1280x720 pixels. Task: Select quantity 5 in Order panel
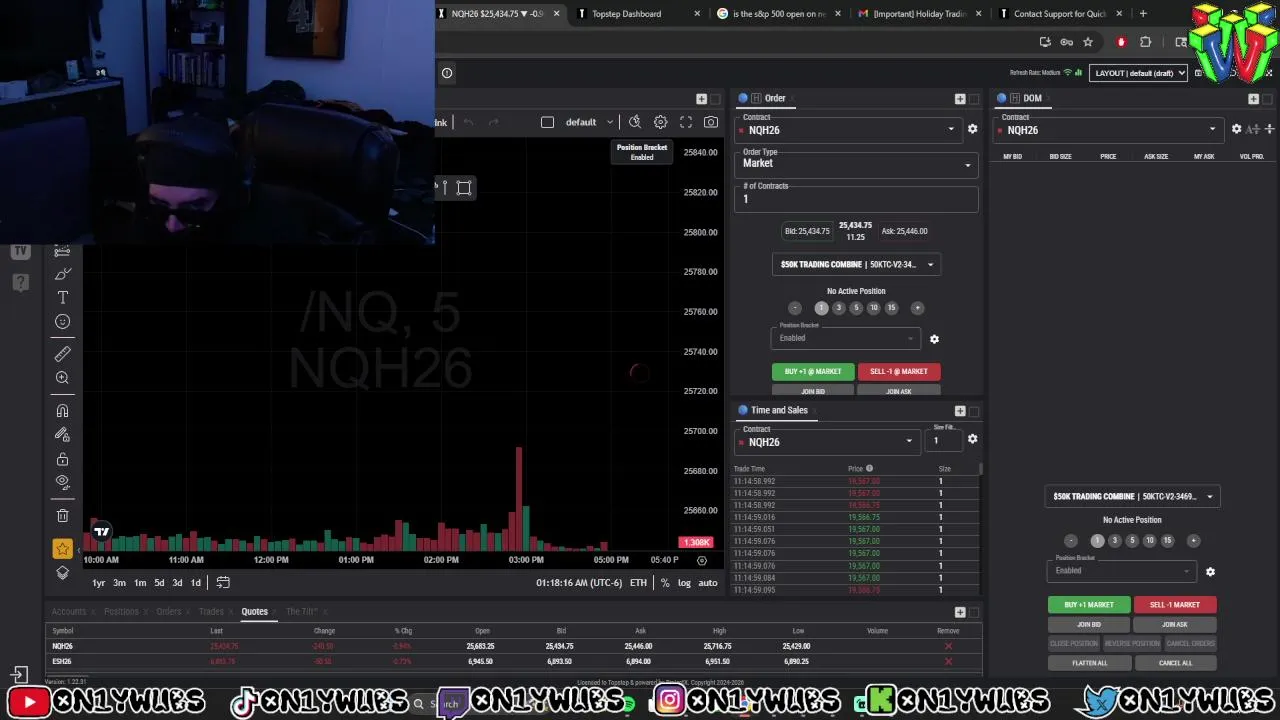856,308
